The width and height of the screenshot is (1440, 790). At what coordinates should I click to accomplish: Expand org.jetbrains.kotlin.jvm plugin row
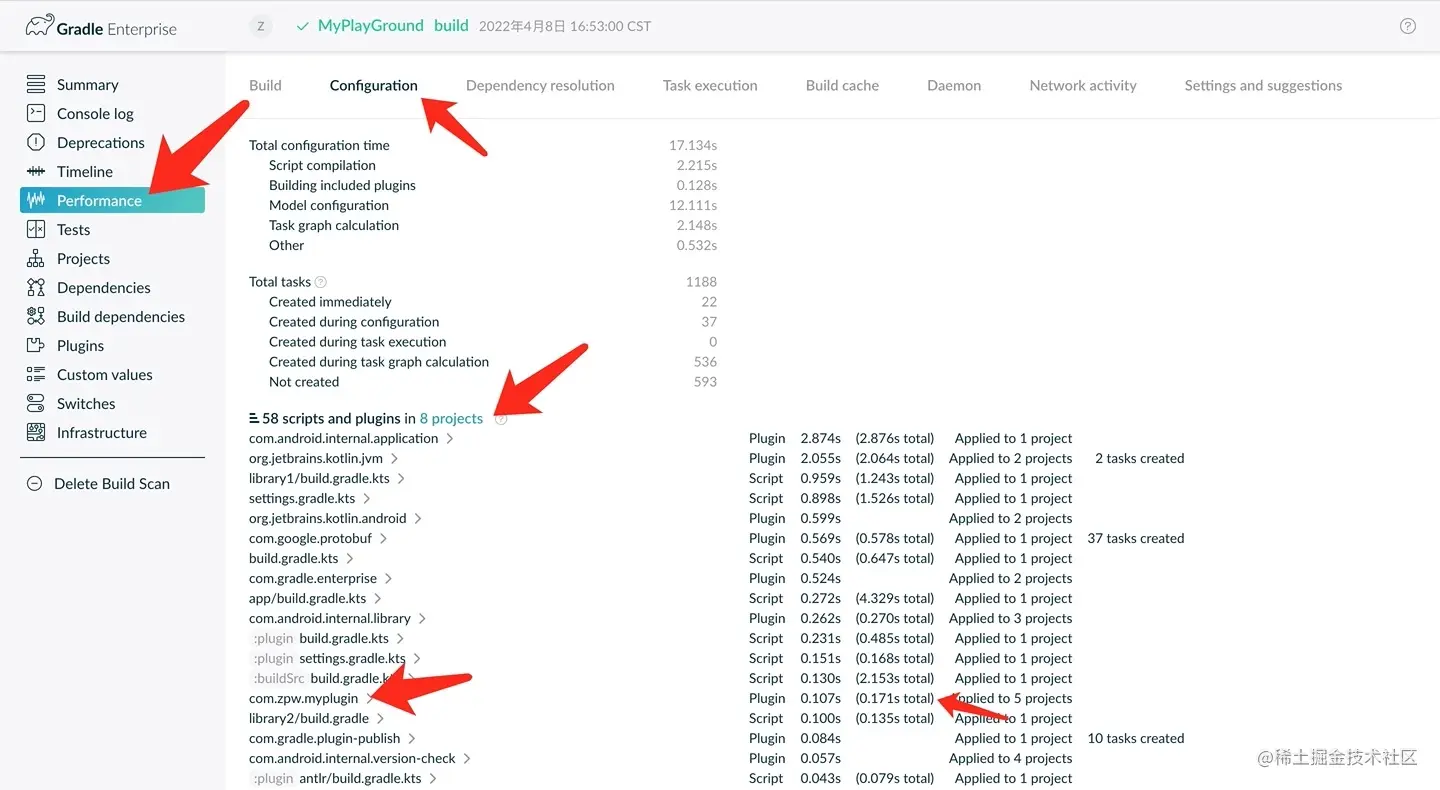coord(395,458)
